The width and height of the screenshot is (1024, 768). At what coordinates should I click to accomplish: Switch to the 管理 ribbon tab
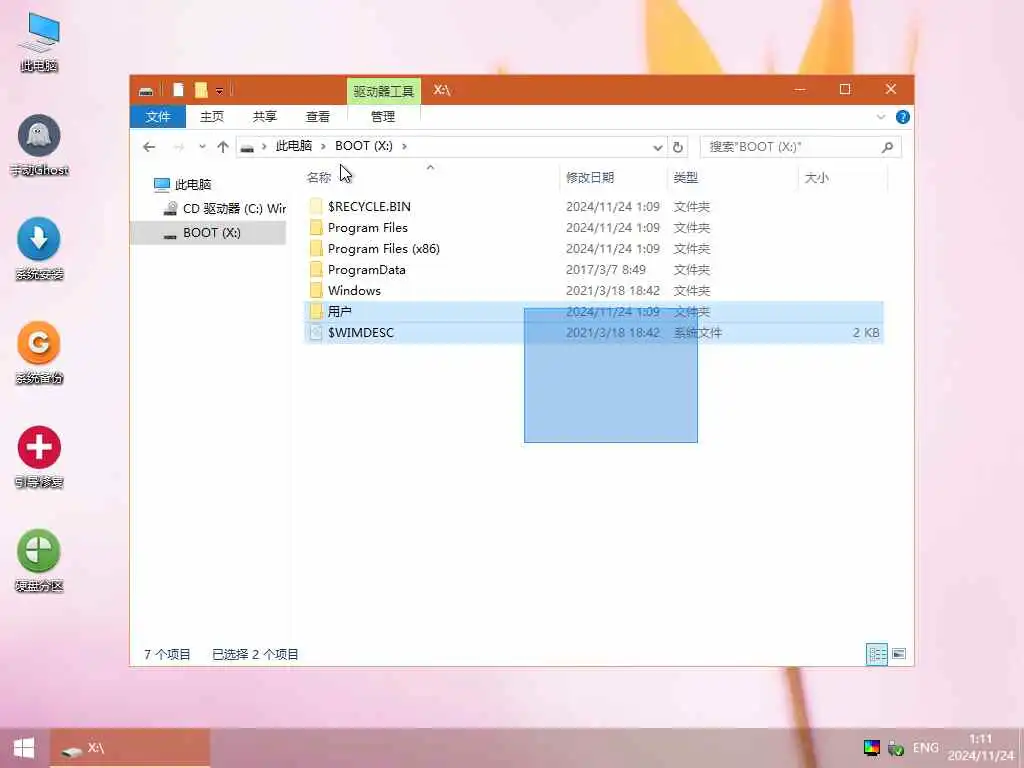click(383, 117)
